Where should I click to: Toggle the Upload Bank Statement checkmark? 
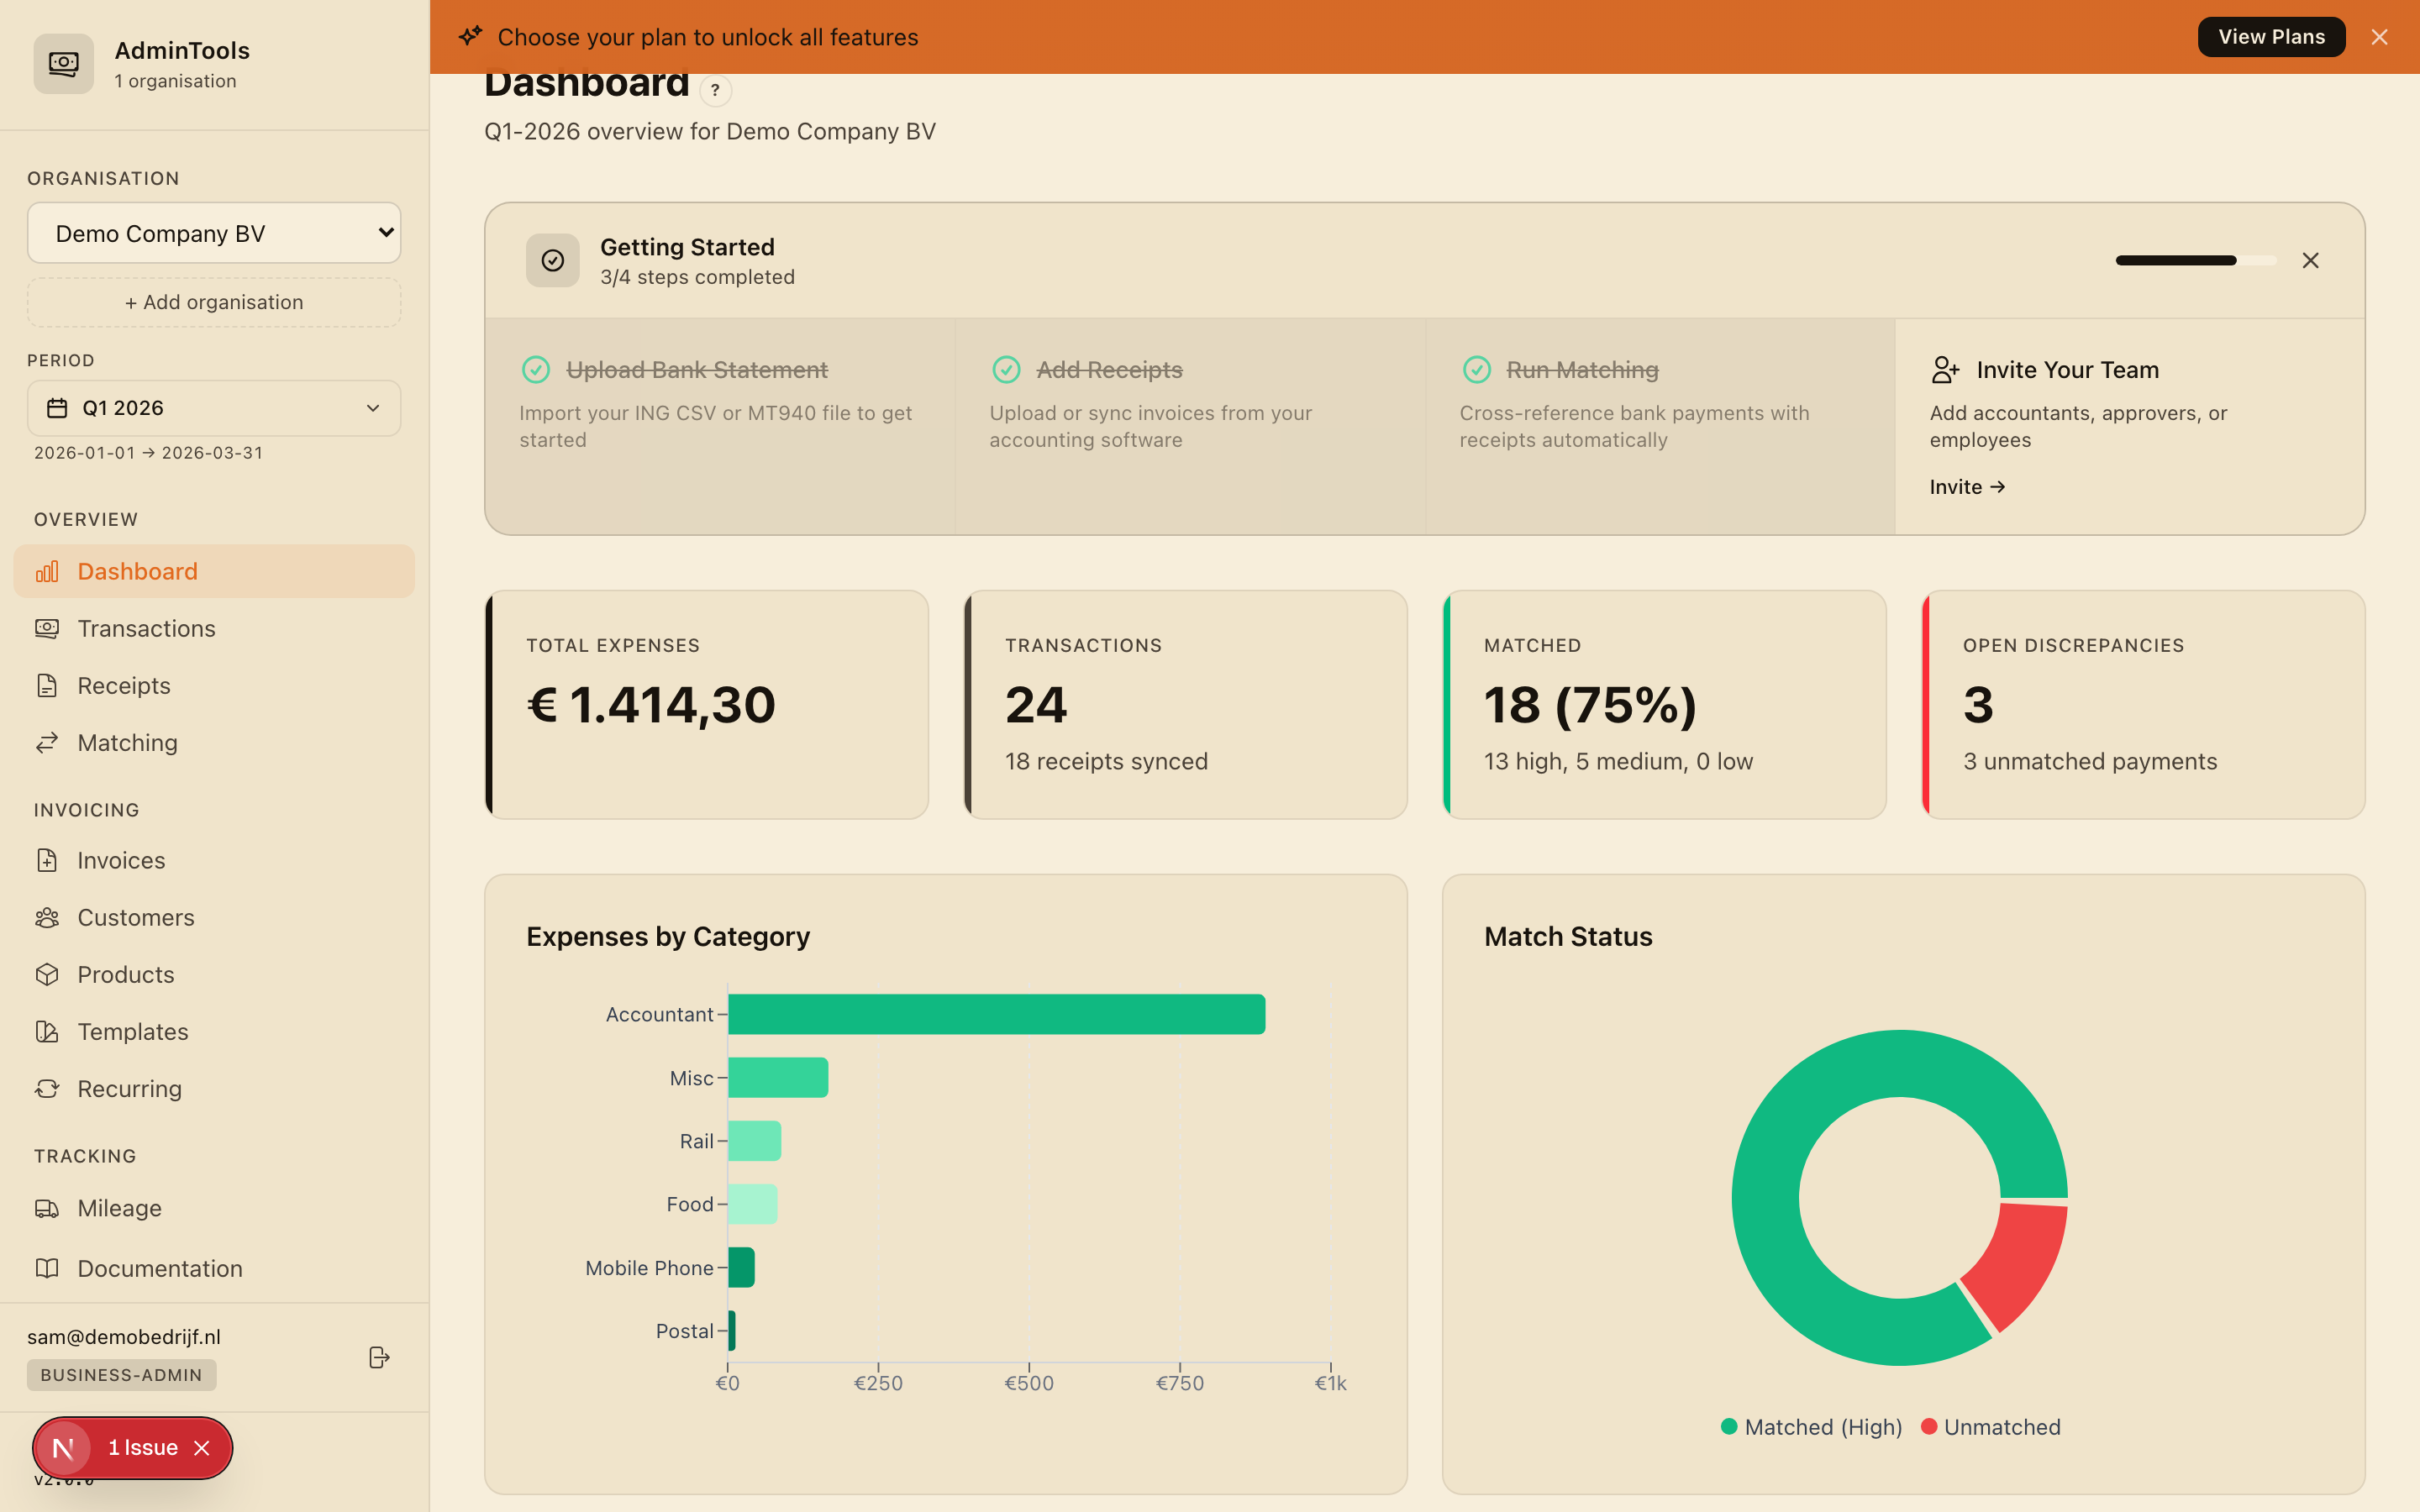click(536, 370)
